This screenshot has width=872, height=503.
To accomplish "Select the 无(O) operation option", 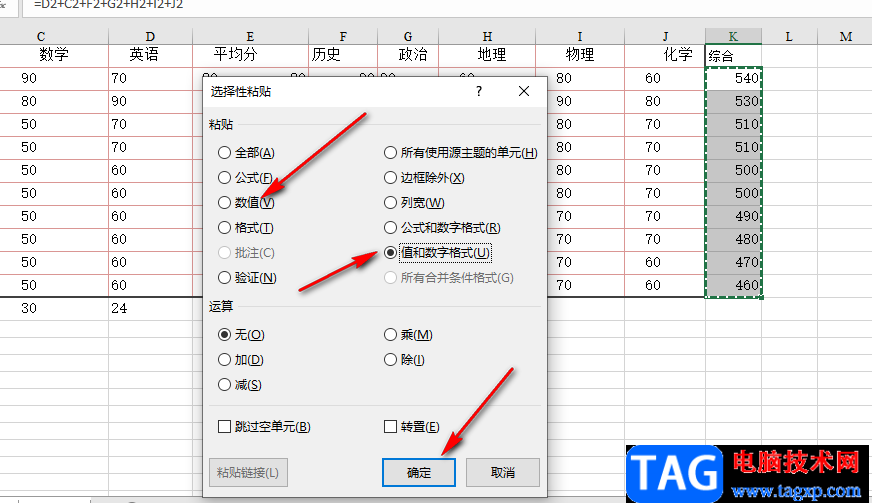I will 241,334.
